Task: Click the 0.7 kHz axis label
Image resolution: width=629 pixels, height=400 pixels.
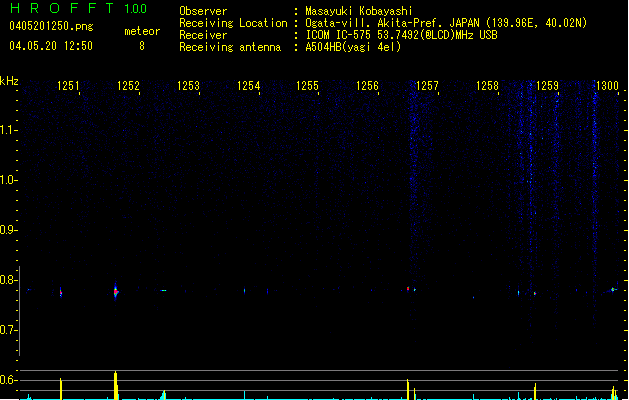Action: [8, 330]
